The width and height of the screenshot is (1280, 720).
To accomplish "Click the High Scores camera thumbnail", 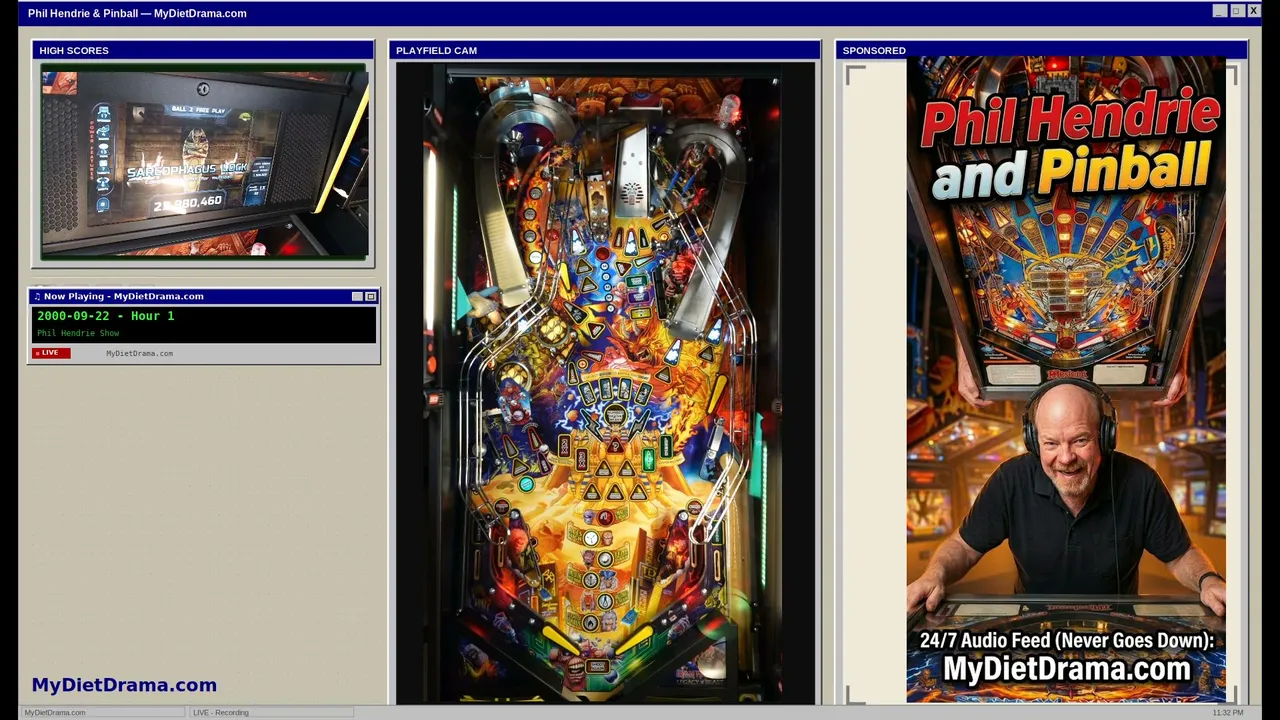I will coord(204,161).
